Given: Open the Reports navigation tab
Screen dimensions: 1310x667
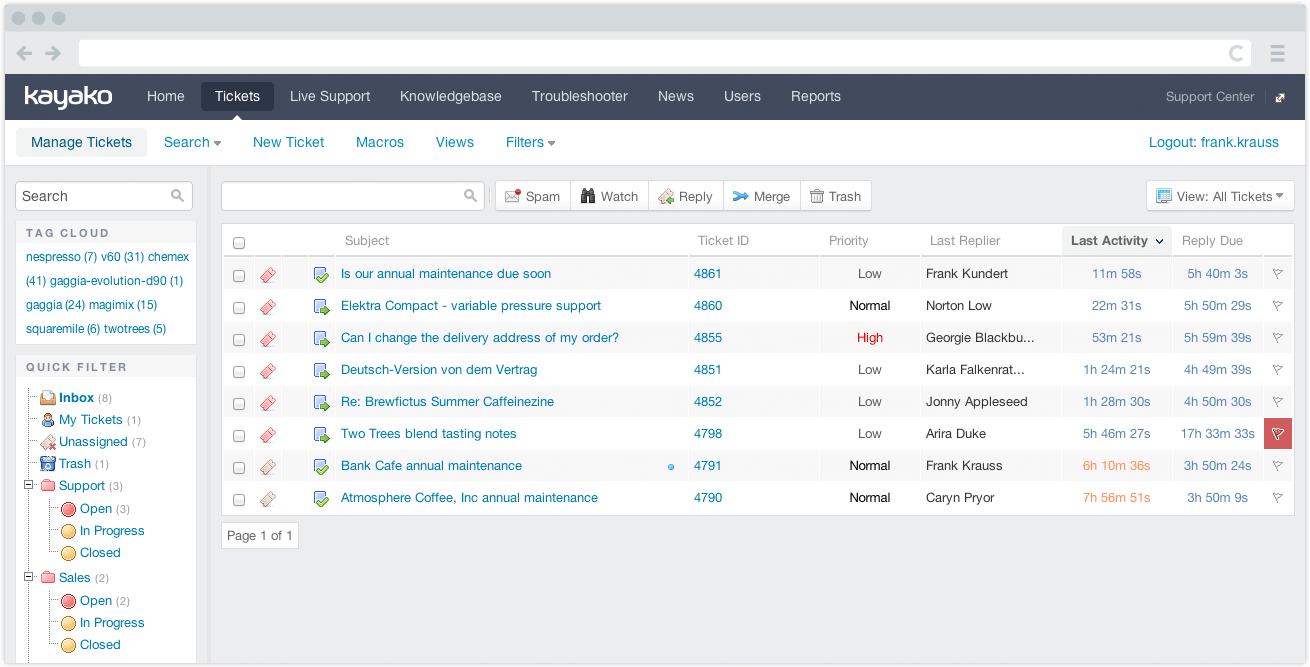Looking at the screenshot, I should click(x=815, y=96).
